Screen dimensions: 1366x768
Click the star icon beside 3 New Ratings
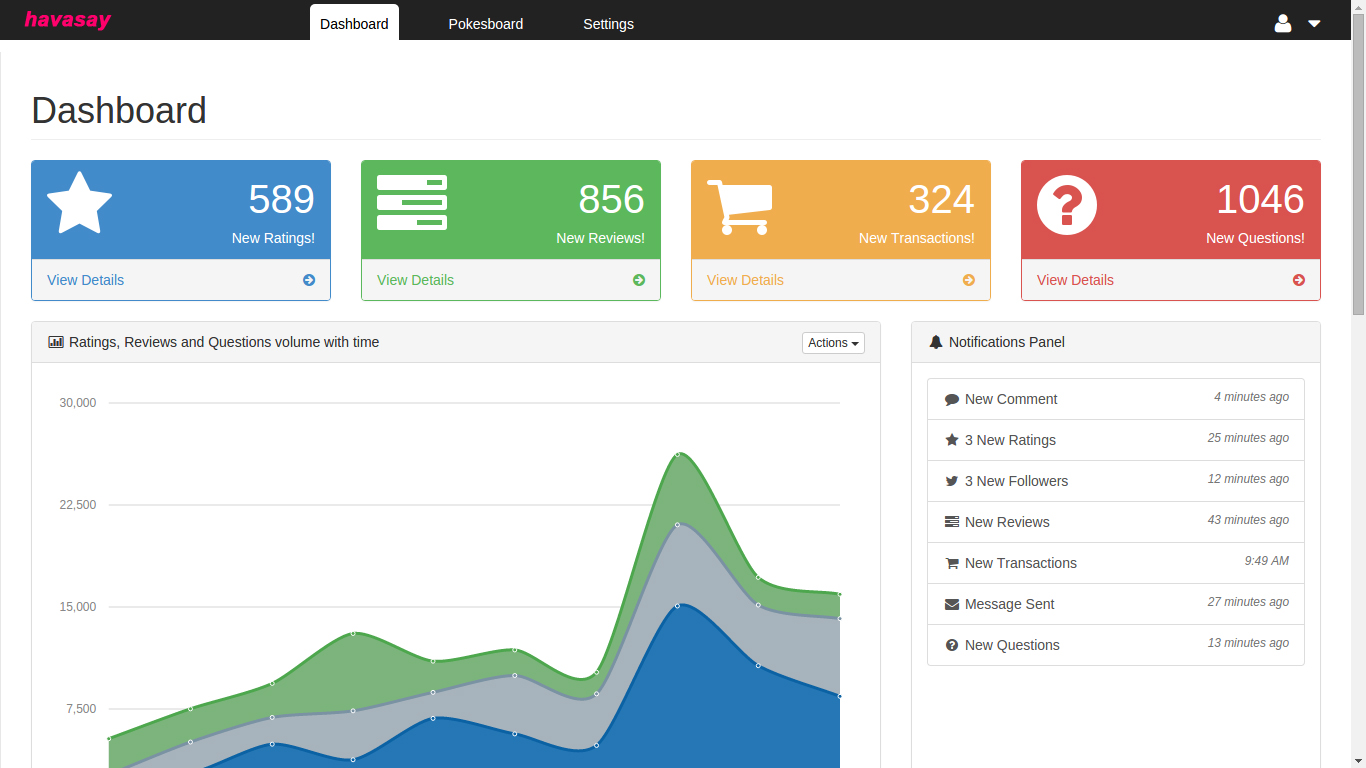[952, 440]
